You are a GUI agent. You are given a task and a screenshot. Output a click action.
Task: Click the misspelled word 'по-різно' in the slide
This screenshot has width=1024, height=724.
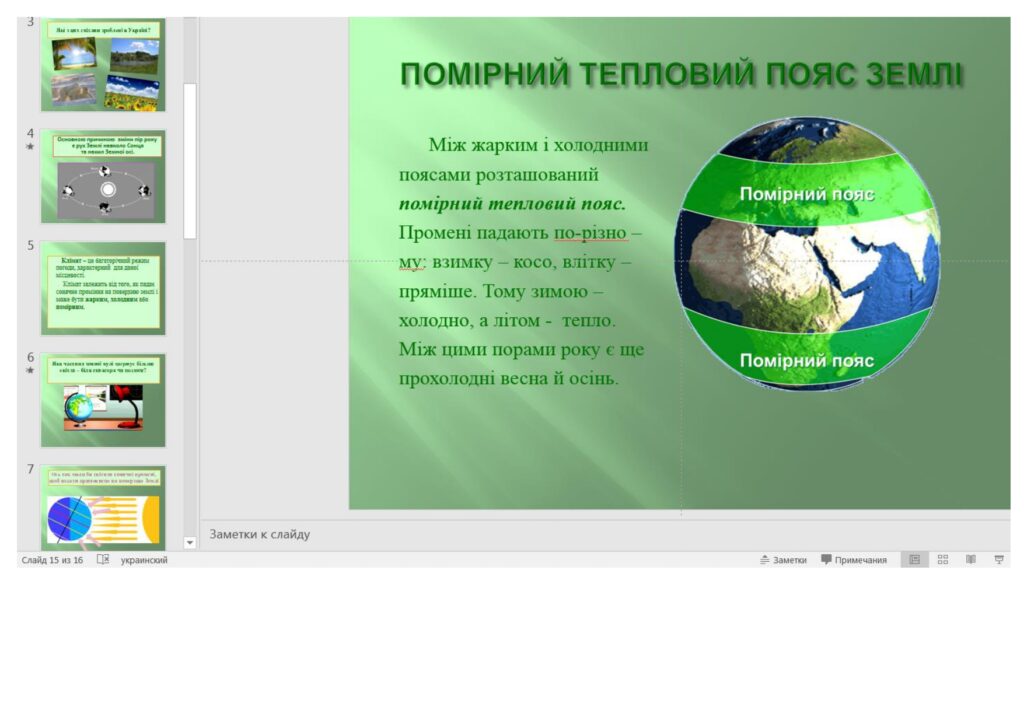(590, 232)
